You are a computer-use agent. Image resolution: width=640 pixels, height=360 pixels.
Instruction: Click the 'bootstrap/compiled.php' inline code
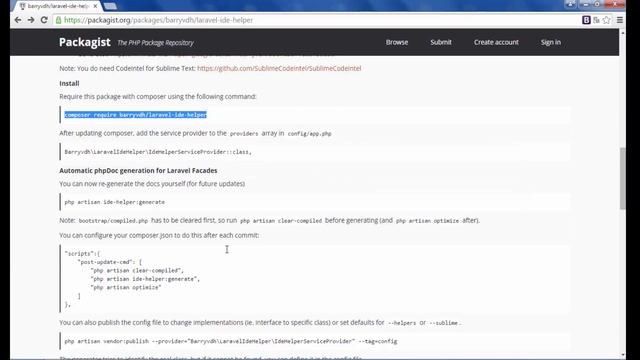(x=113, y=220)
